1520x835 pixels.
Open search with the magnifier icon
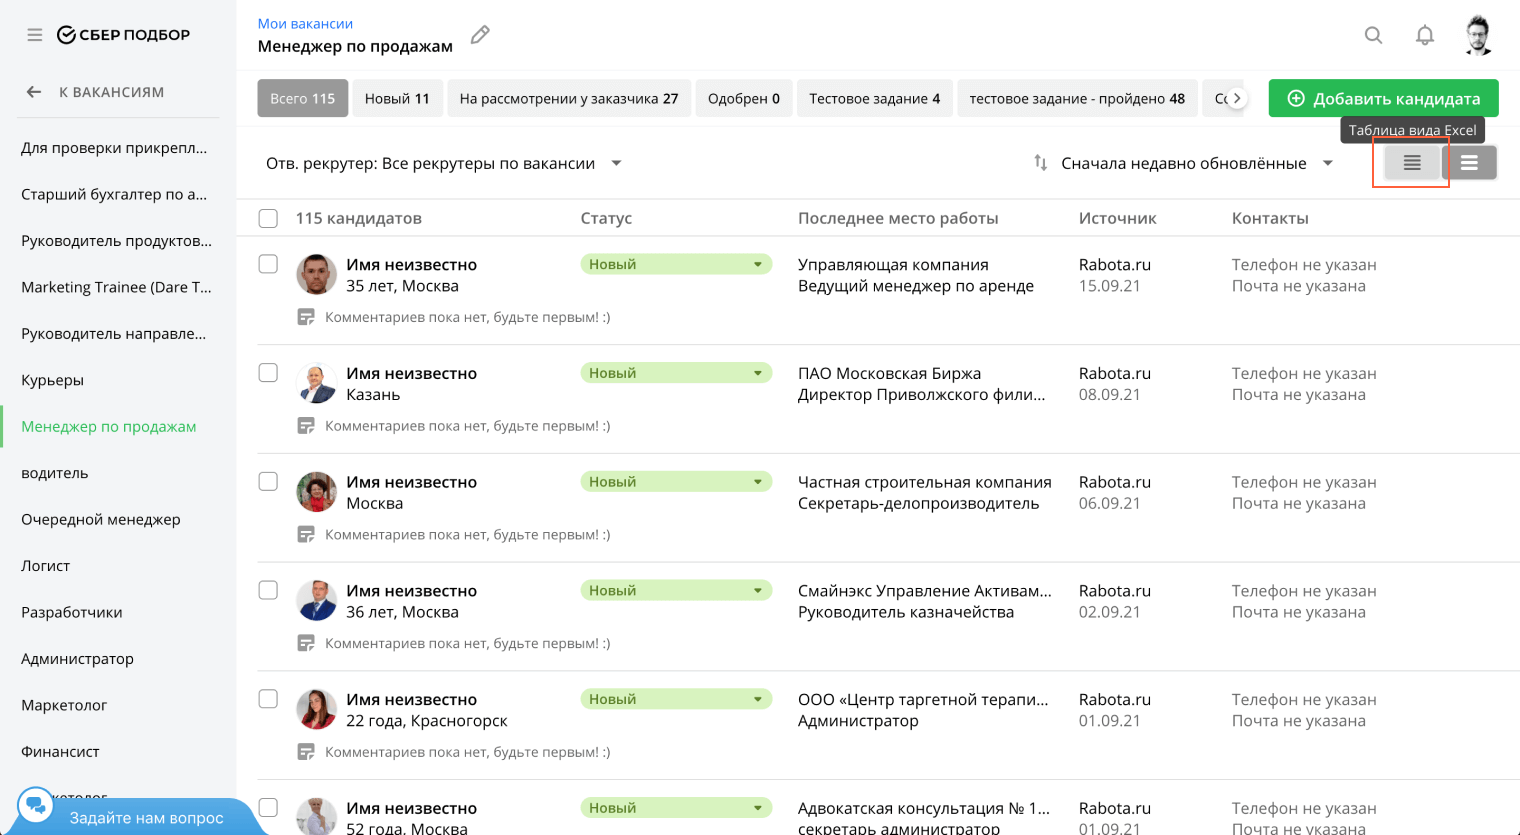pos(1374,36)
